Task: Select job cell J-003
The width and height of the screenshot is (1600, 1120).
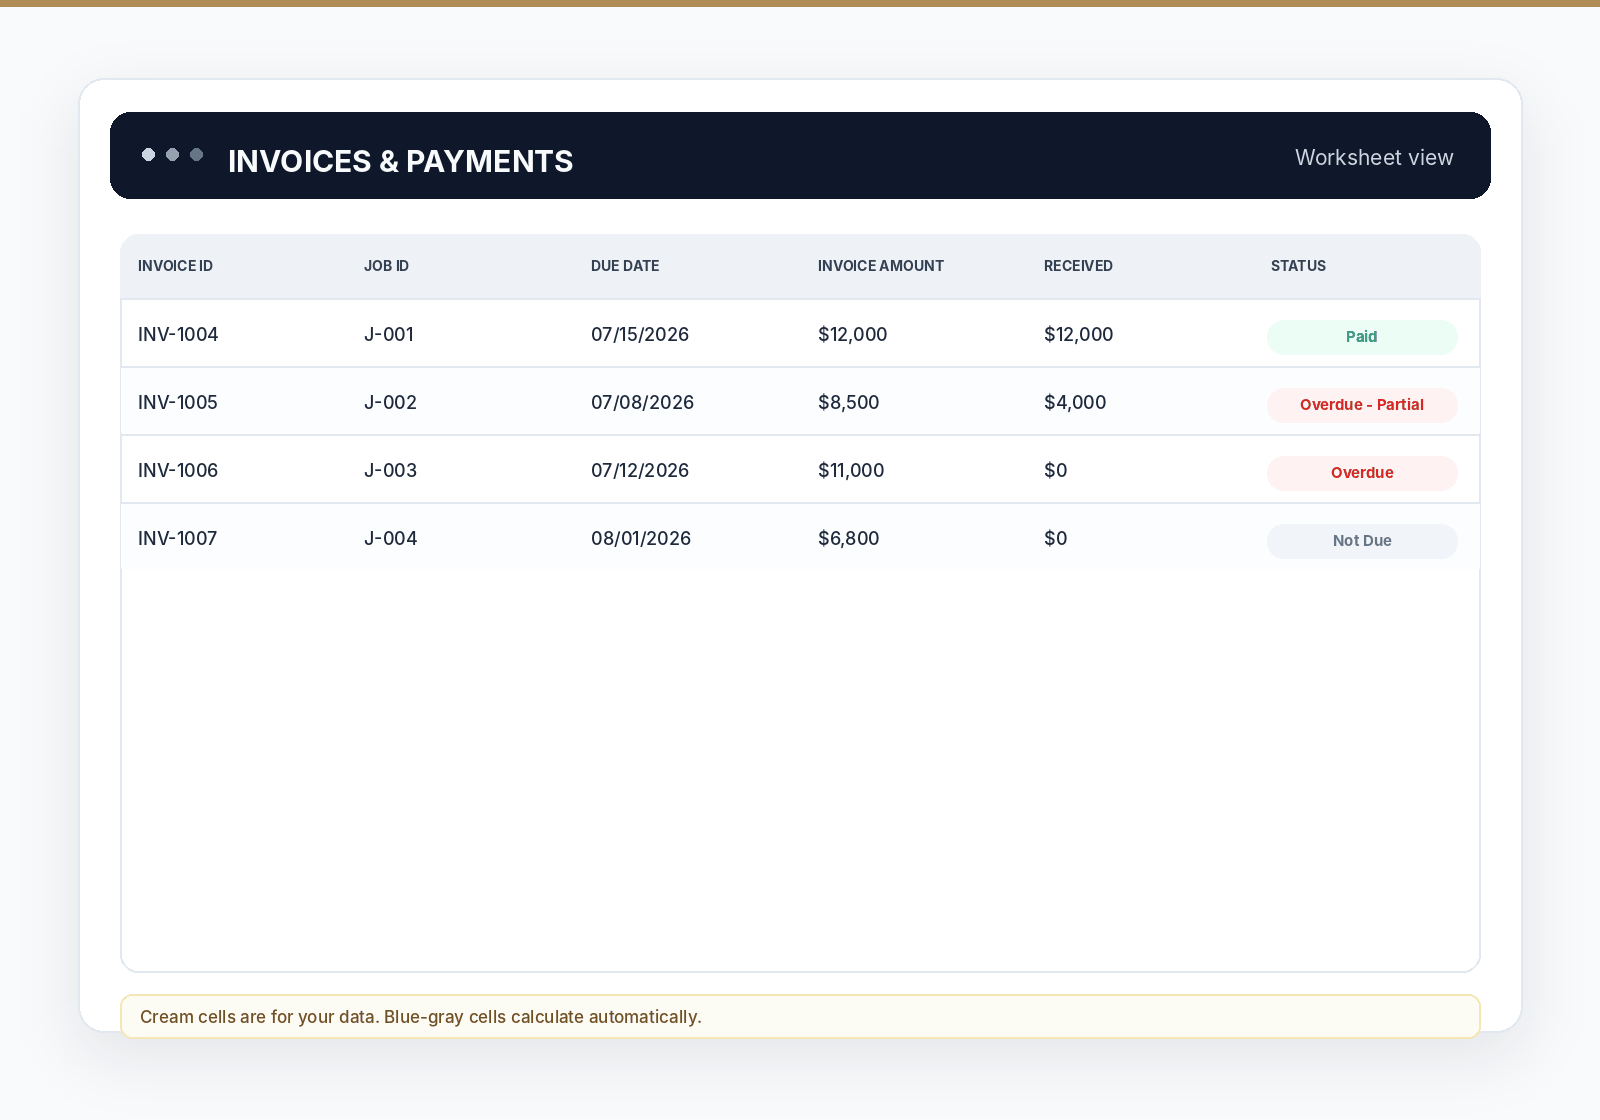Action: click(390, 470)
